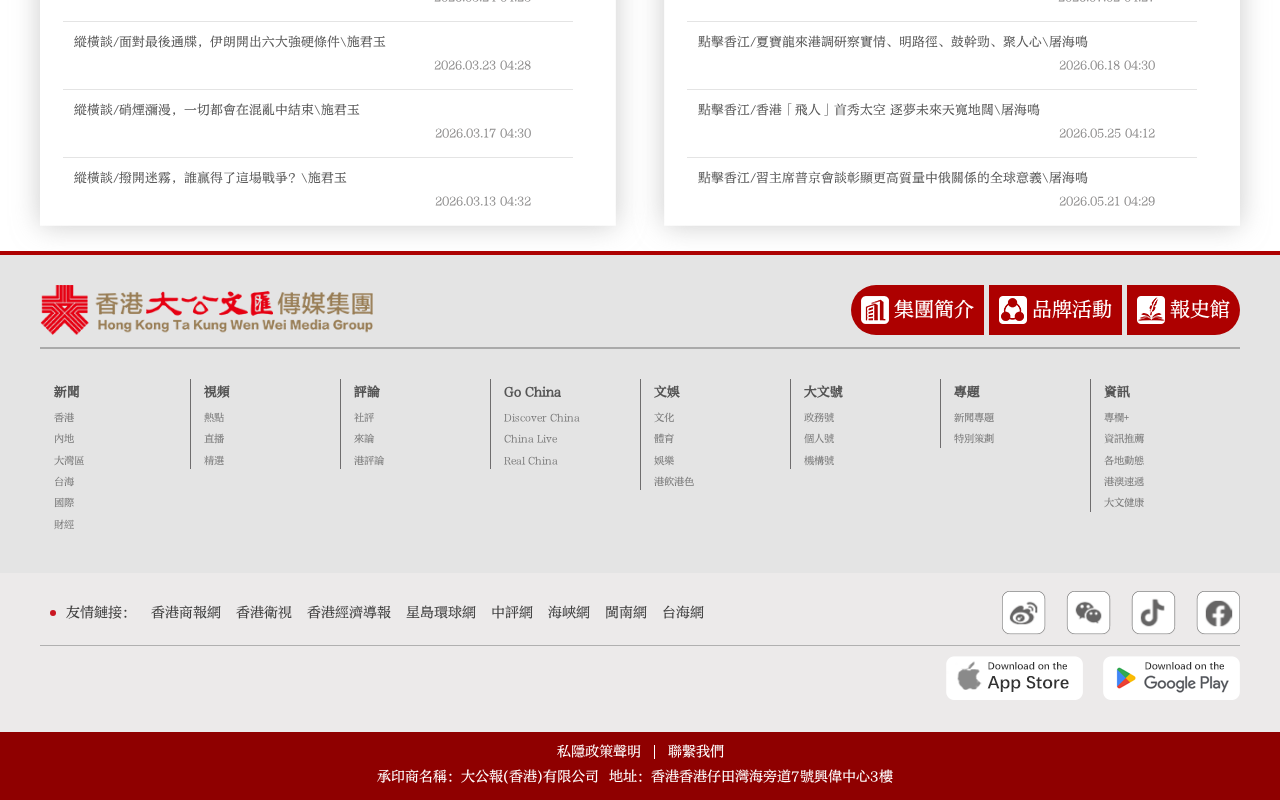This screenshot has width=1280, height=800.
Task: Open the Google Play download badge
Action: coord(1171,678)
